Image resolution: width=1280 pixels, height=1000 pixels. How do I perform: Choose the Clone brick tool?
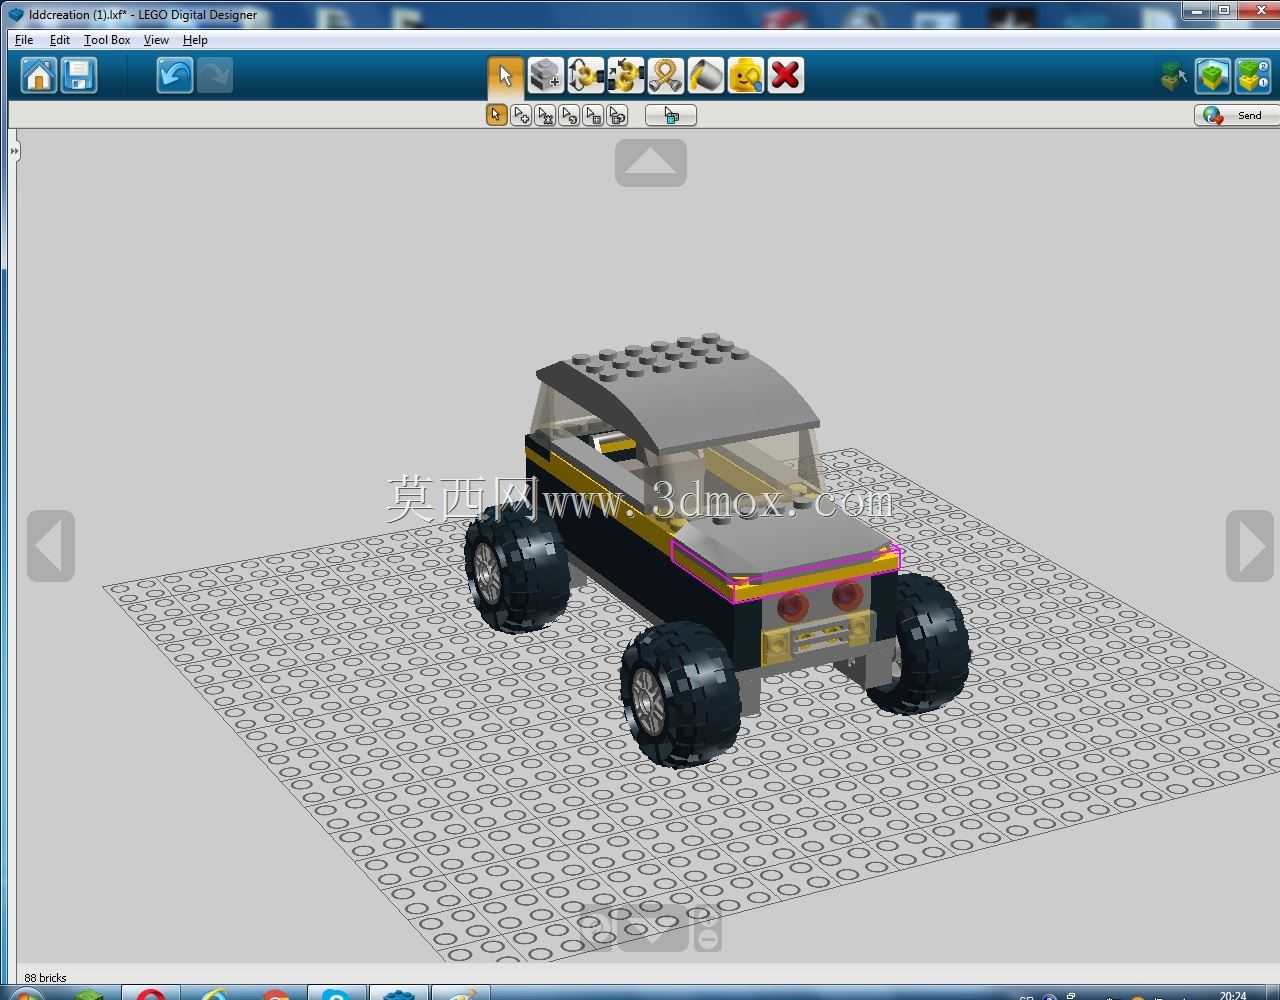pos(545,75)
